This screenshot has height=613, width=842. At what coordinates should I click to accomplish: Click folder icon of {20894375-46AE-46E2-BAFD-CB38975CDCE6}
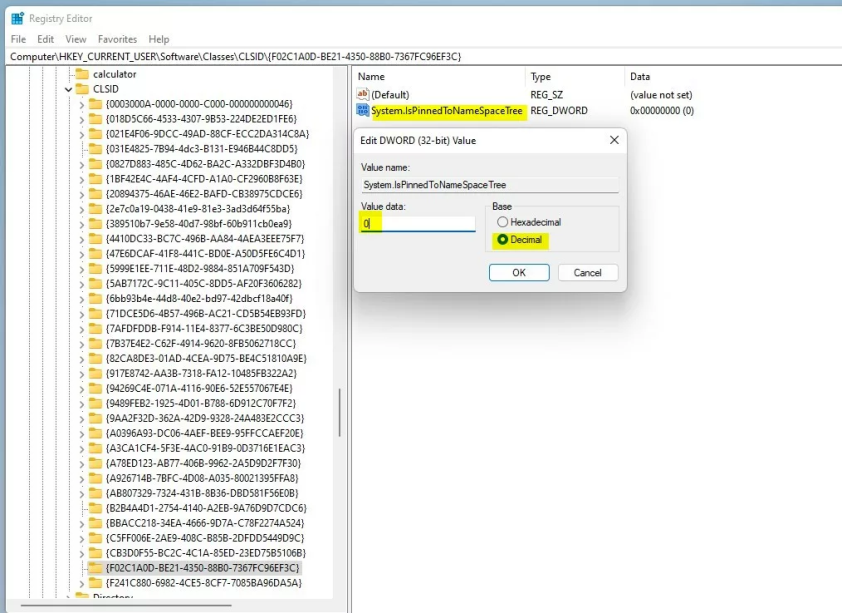[x=95, y=193]
